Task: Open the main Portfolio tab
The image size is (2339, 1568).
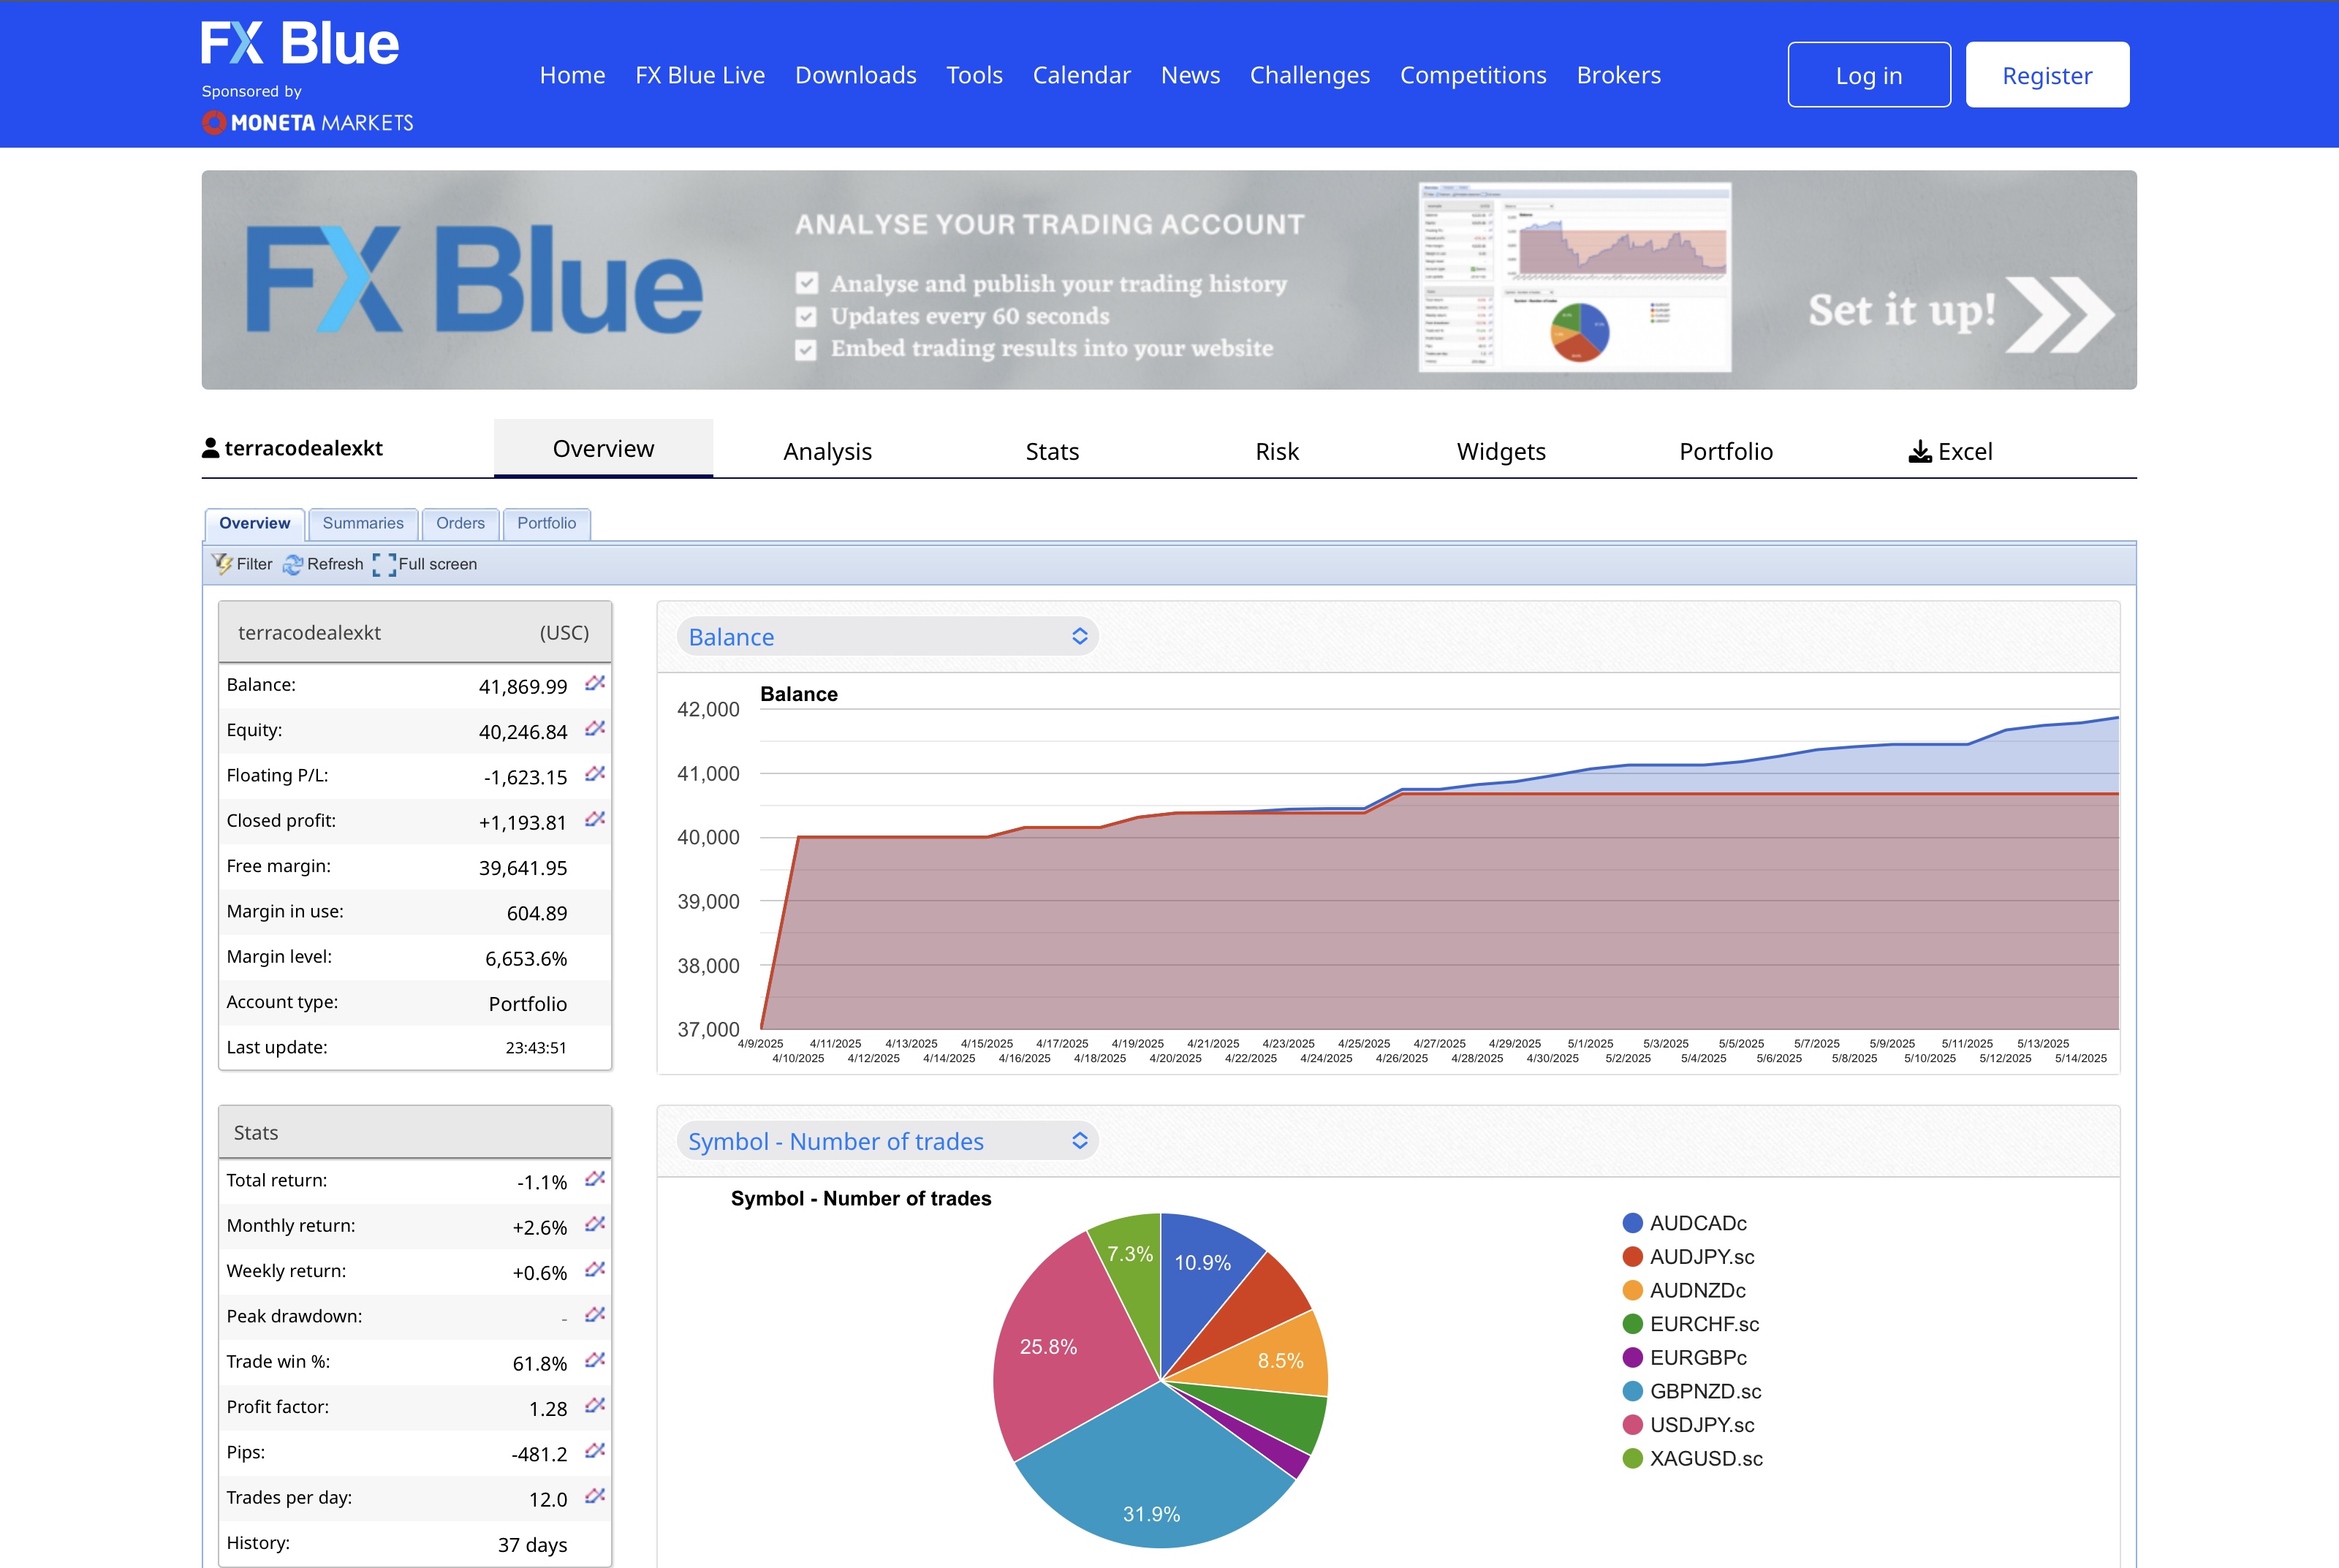Action: [1726, 451]
